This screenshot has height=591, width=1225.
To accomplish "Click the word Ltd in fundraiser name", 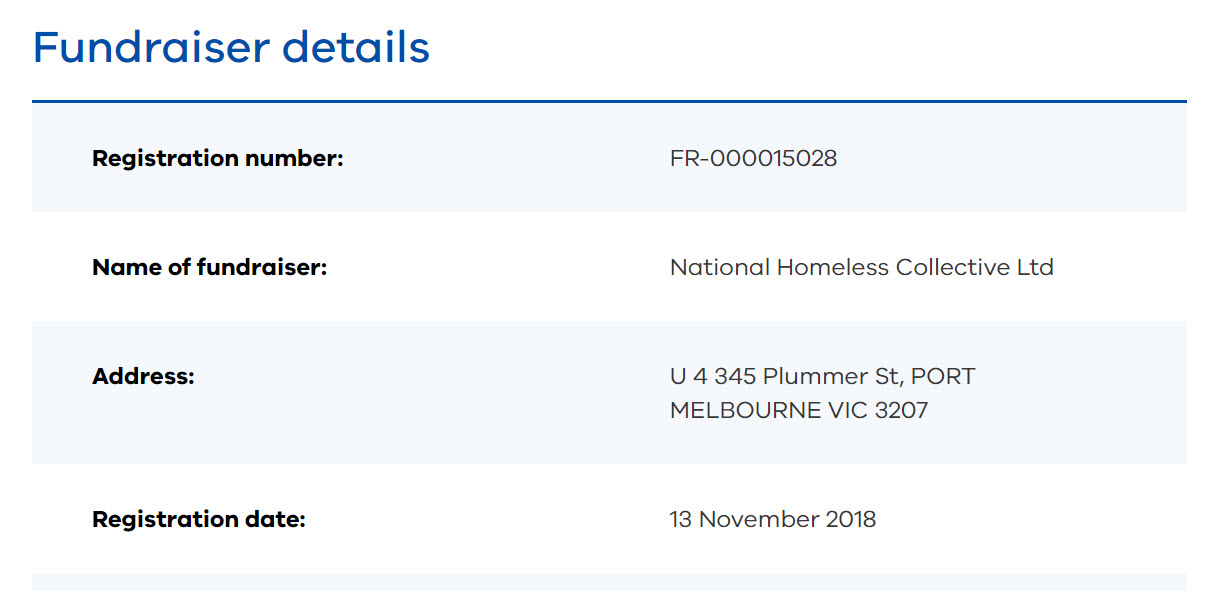I will click(1035, 267).
